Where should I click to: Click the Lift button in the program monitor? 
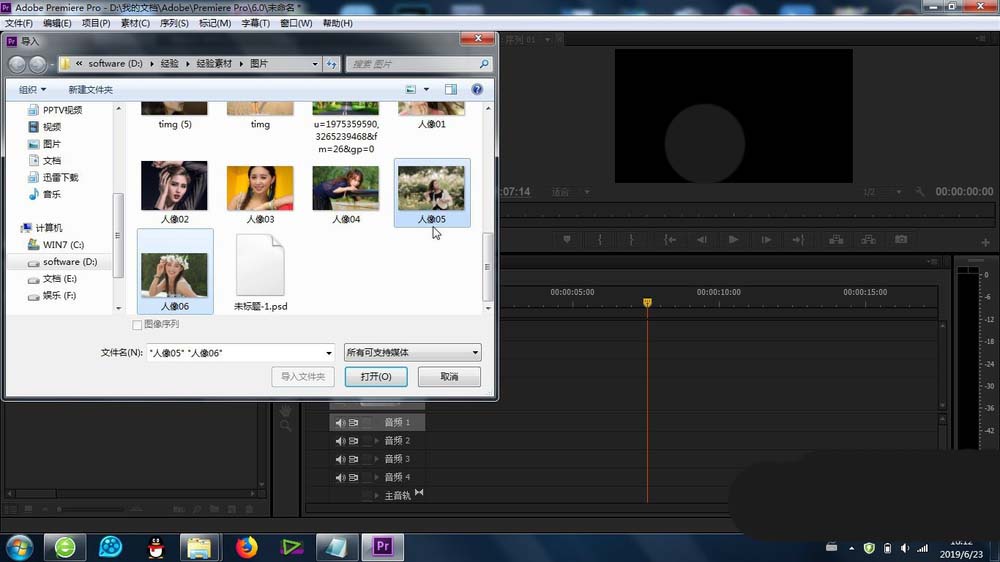836,240
